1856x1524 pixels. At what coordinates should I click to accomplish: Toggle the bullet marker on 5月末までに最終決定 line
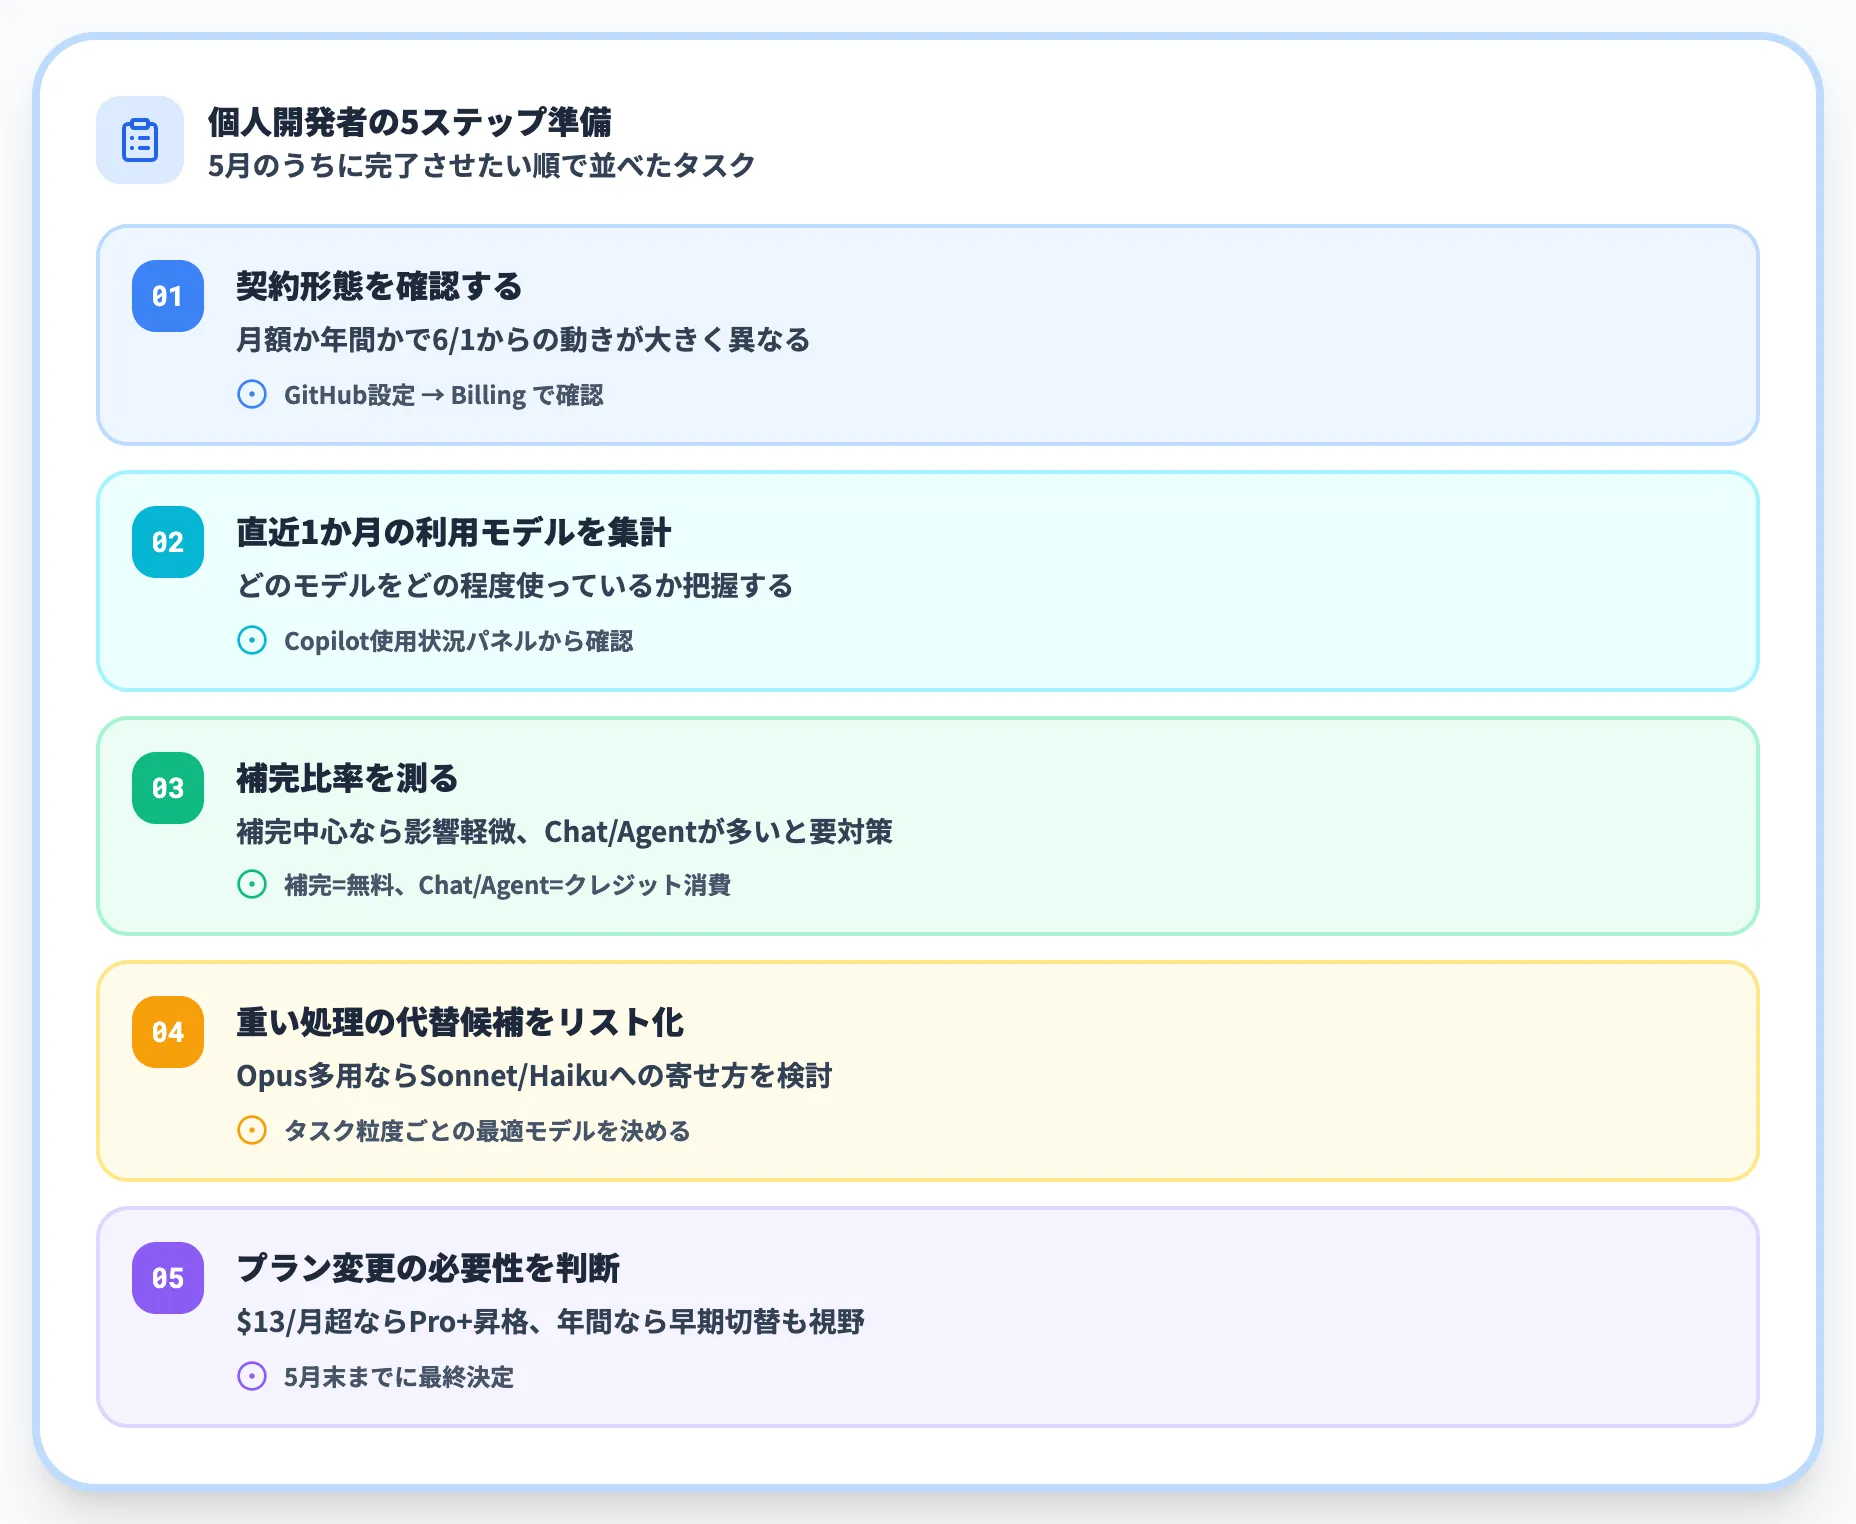(252, 1377)
